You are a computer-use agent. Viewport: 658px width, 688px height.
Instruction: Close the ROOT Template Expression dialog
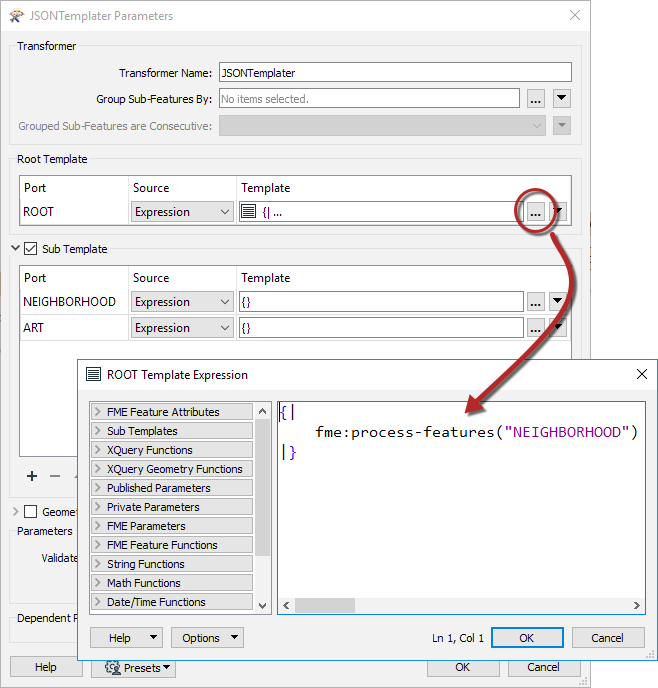point(642,374)
